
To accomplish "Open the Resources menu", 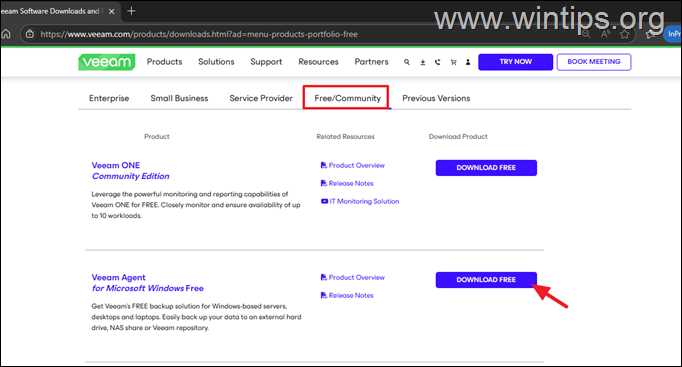I will [318, 62].
